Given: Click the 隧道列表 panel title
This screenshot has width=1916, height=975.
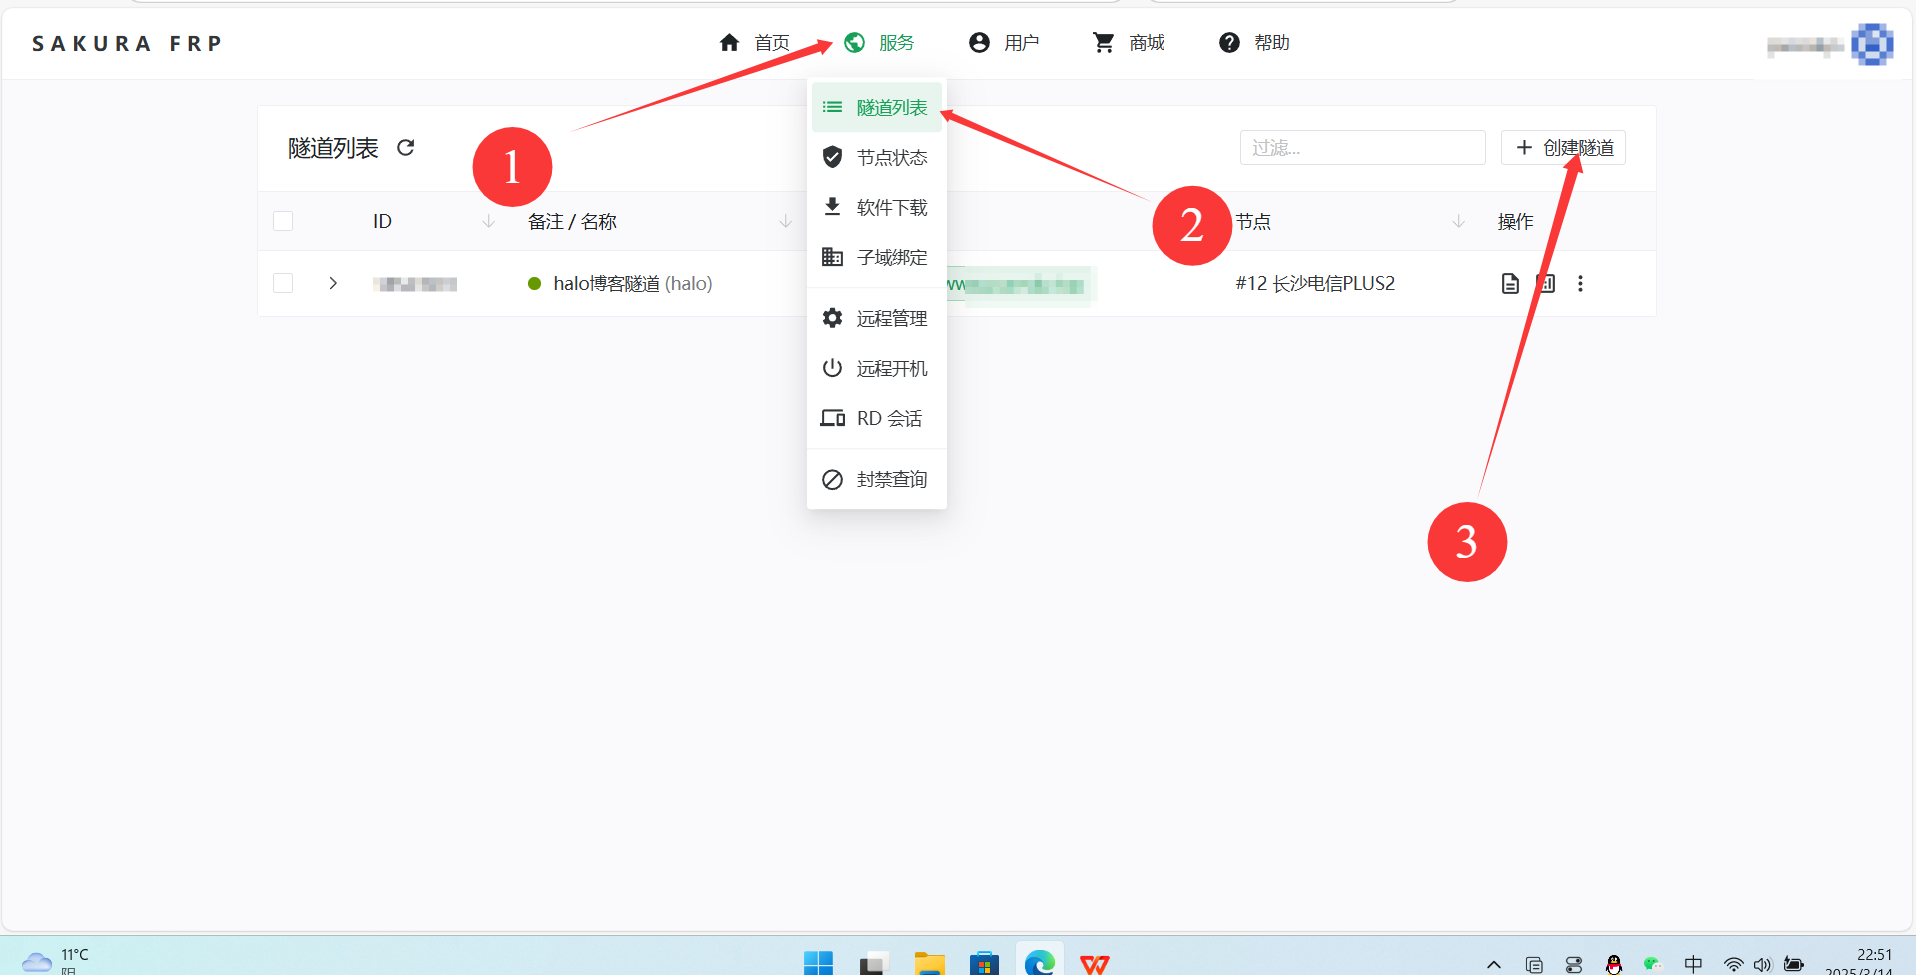Looking at the screenshot, I should (x=333, y=148).
